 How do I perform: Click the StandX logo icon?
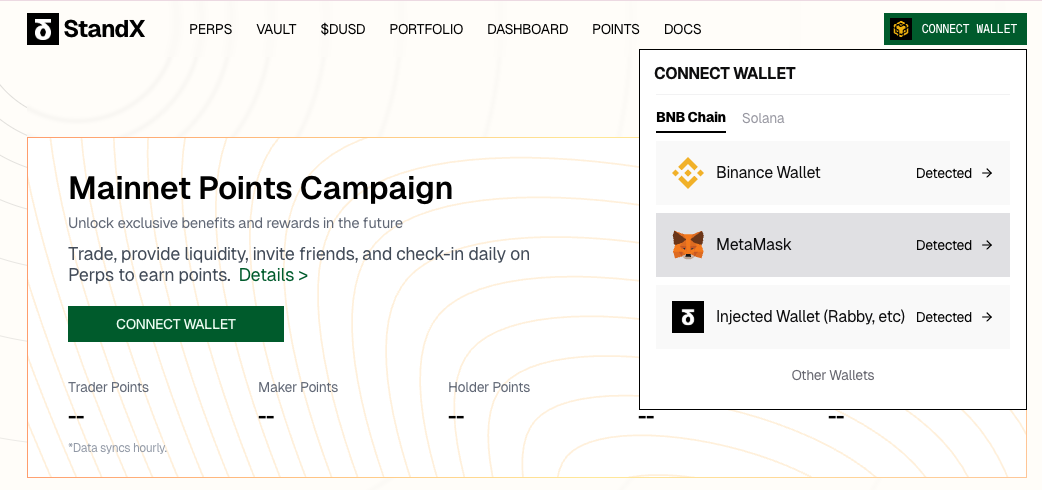(x=43, y=29)
